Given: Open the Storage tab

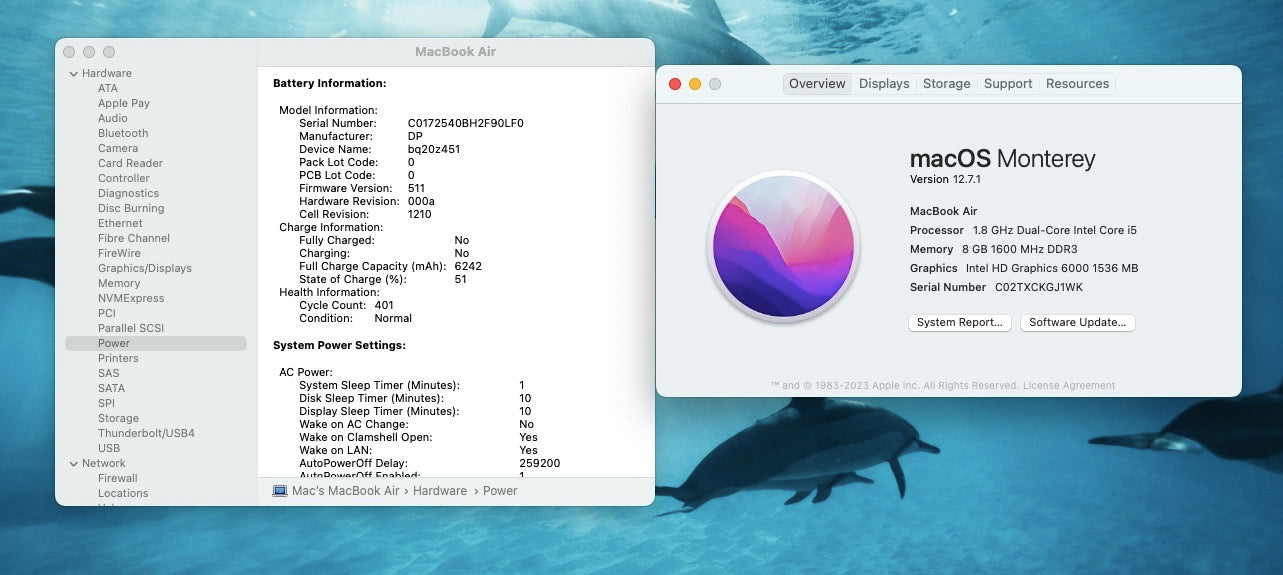Looking at the screenshot, I should 946,84.
